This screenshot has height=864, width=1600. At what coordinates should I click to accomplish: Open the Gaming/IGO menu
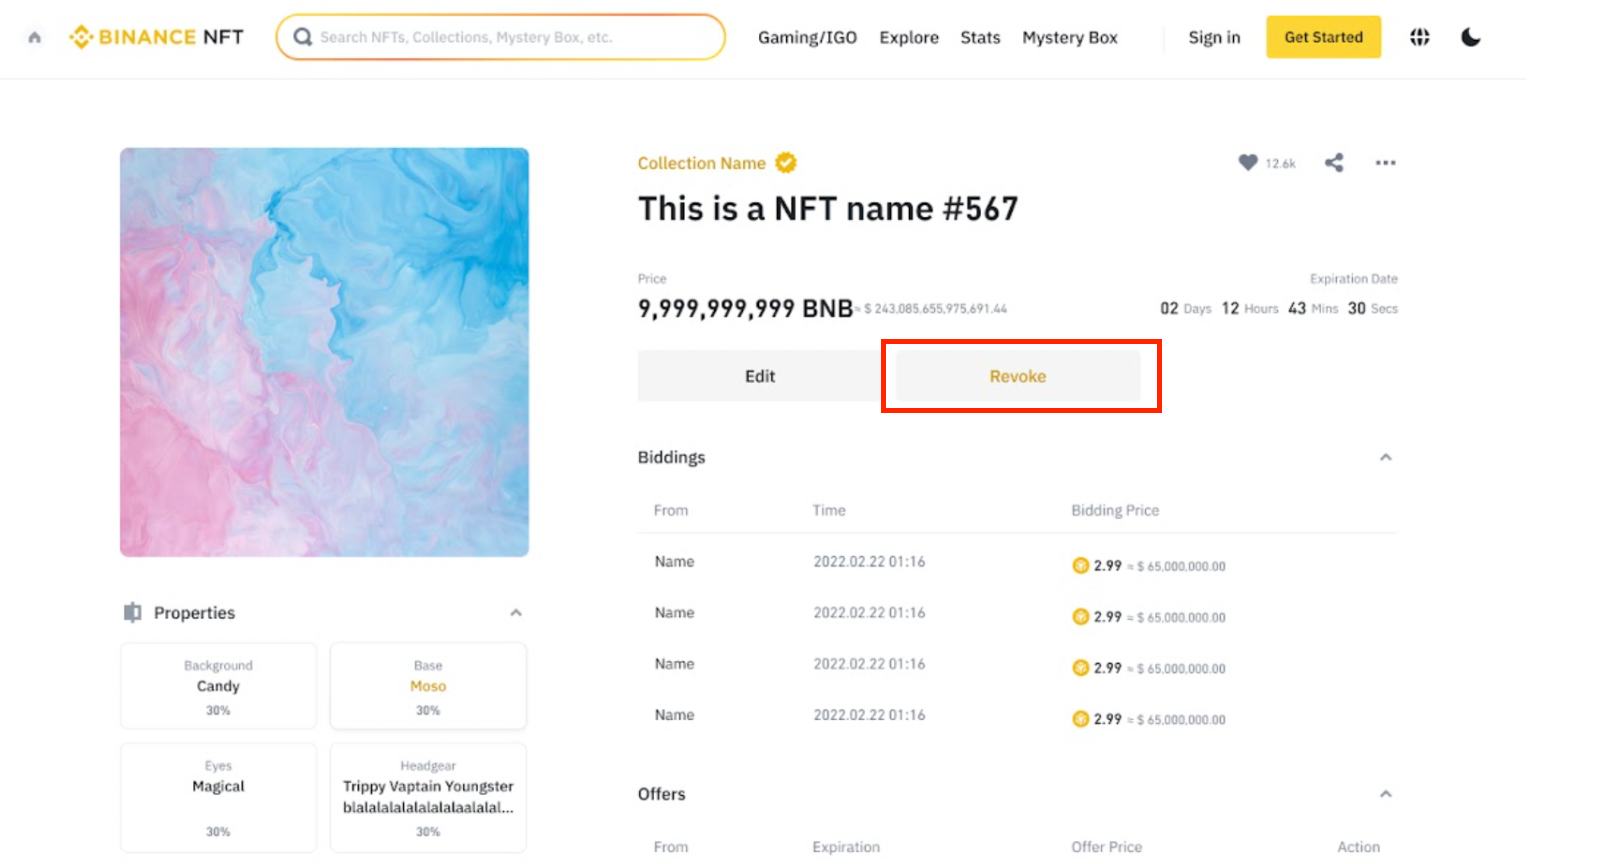coord(807,37)
